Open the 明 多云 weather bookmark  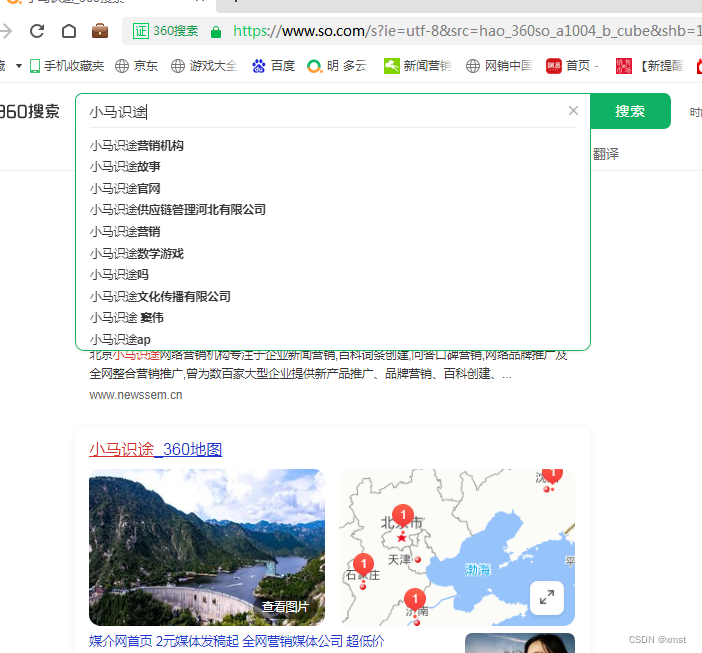337,66
